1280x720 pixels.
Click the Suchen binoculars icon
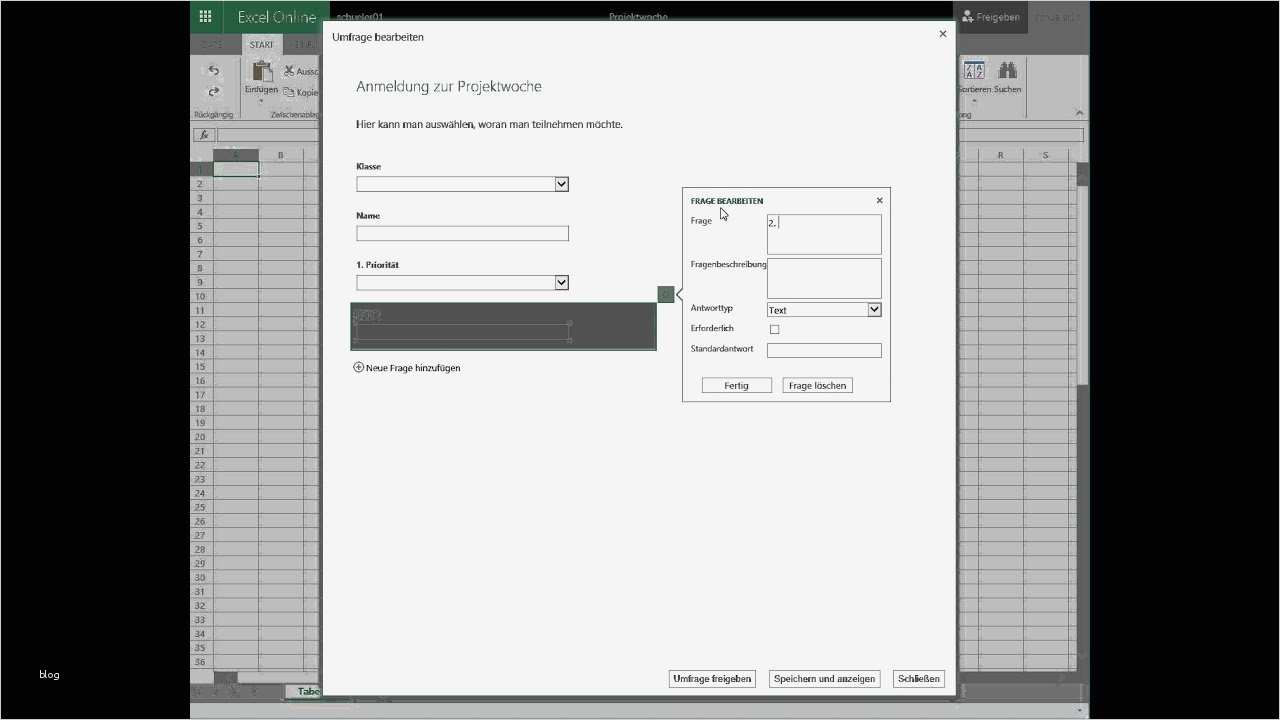[x=1006, y=69]
